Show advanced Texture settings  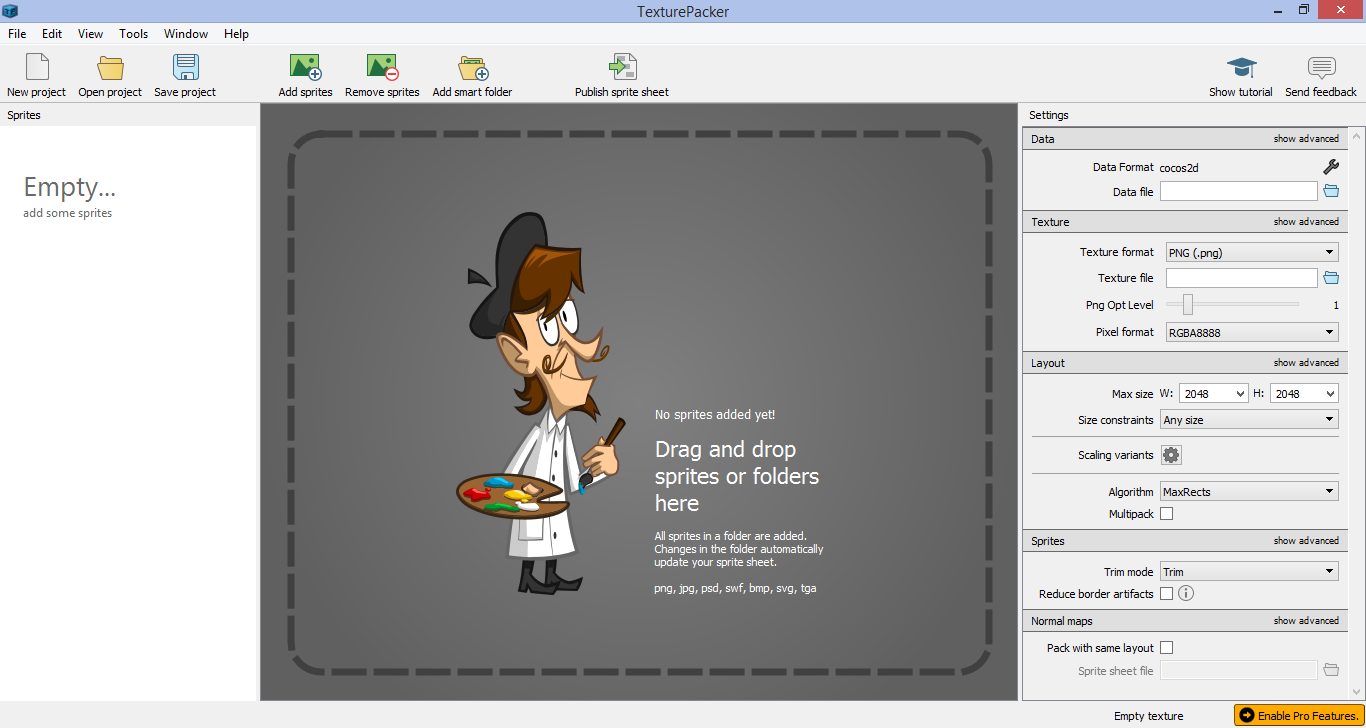click(1306, 222)
